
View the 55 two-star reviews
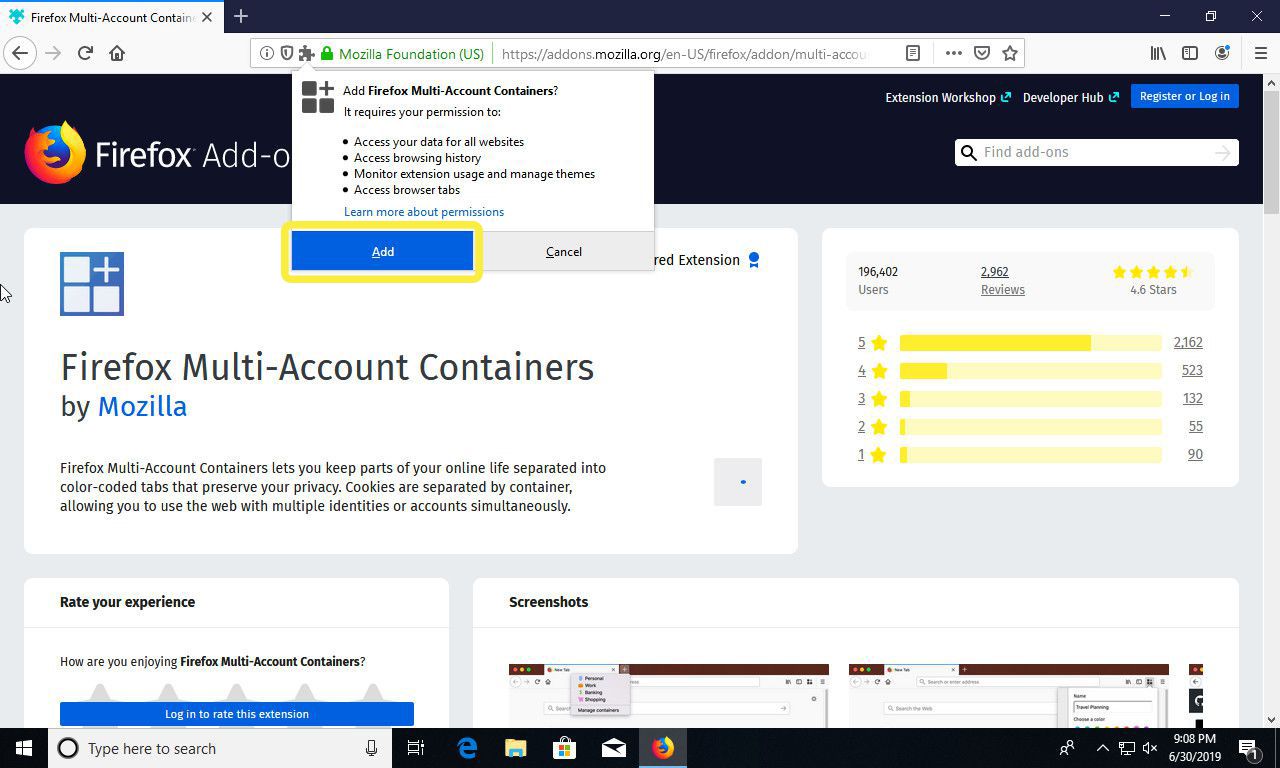tap(1196, 426)
